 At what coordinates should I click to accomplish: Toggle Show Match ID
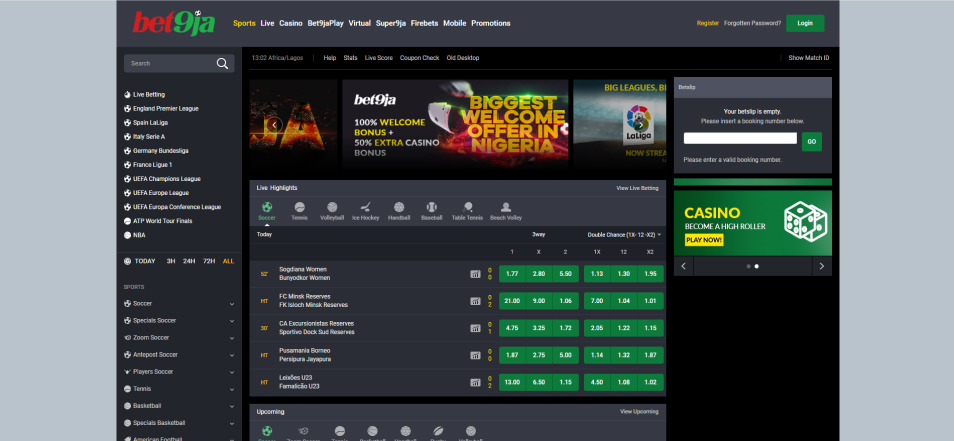(x=809, y=58)
